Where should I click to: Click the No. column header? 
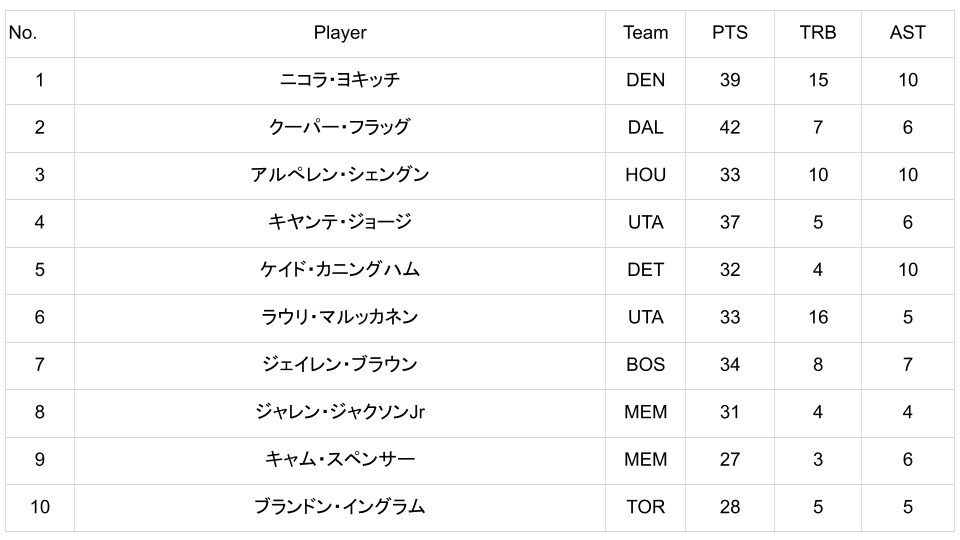click(x=22, y=33)
